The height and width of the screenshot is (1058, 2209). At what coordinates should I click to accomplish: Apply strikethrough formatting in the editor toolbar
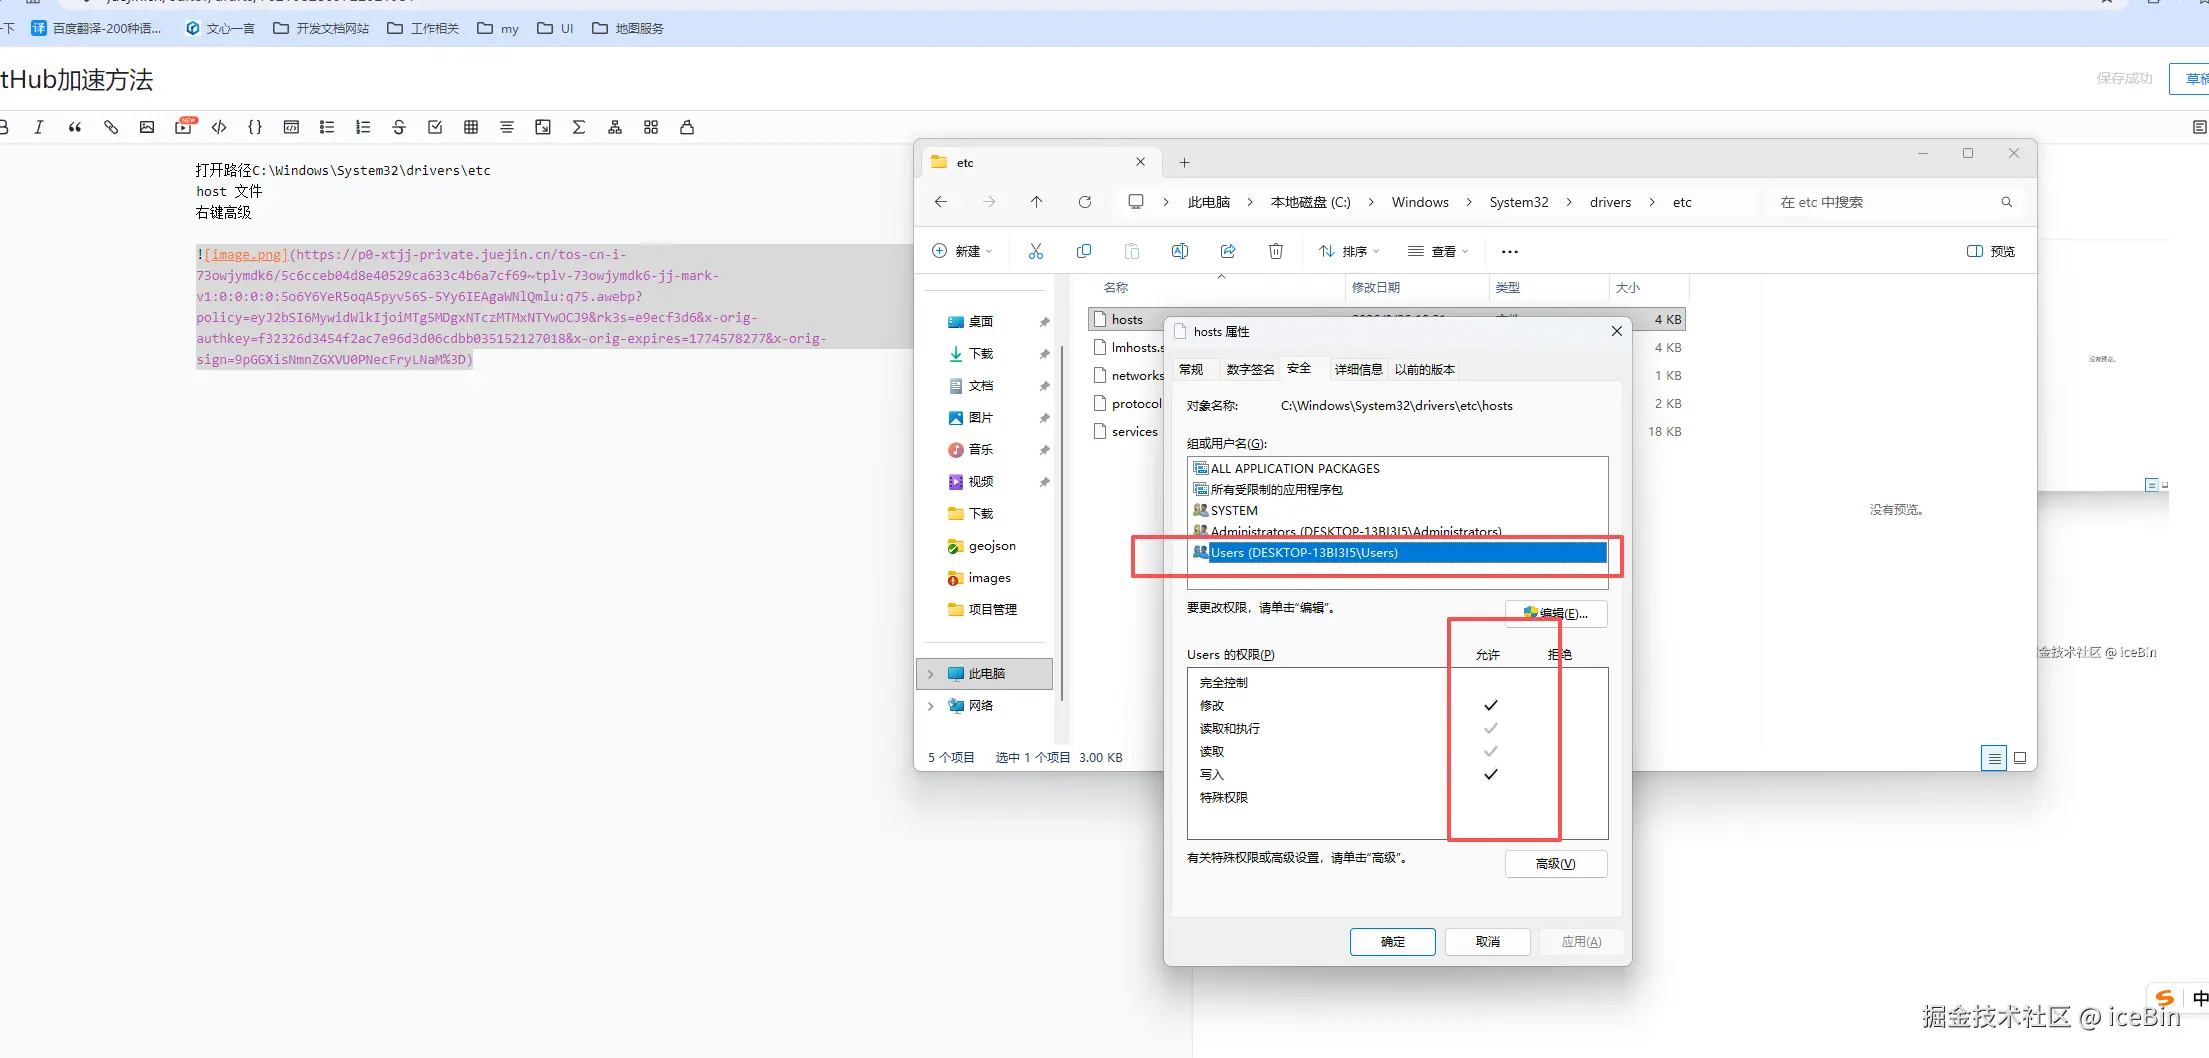click(x=399, y=127)
